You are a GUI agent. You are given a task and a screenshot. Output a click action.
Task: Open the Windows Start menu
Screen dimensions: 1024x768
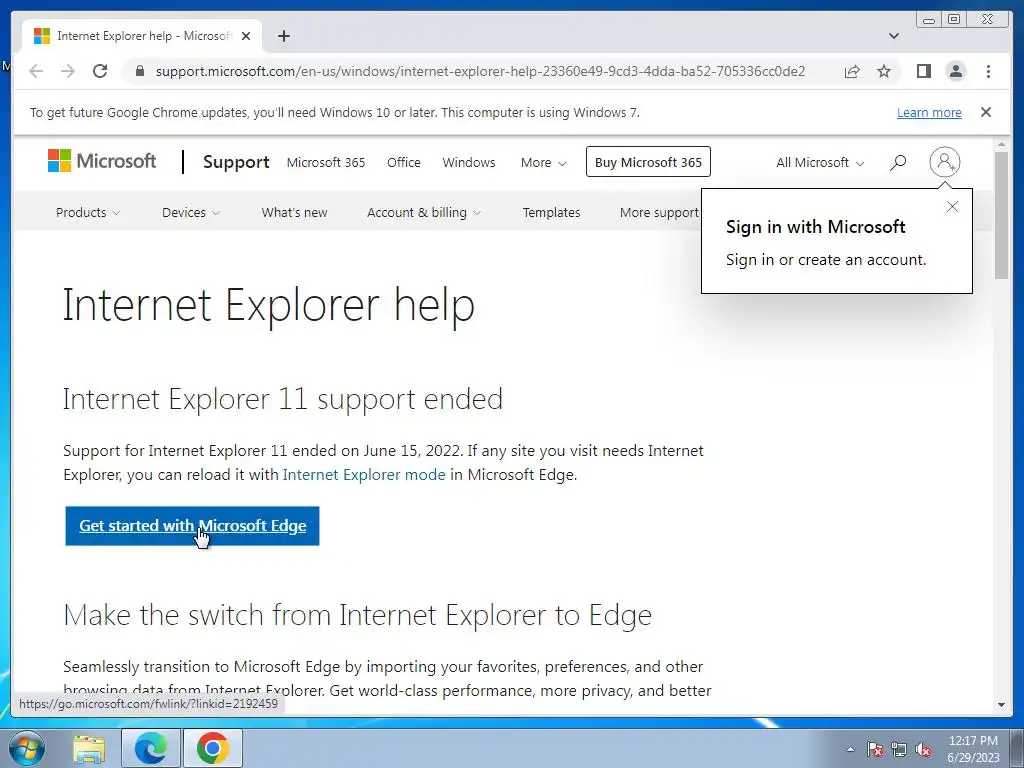pos(27,748)
